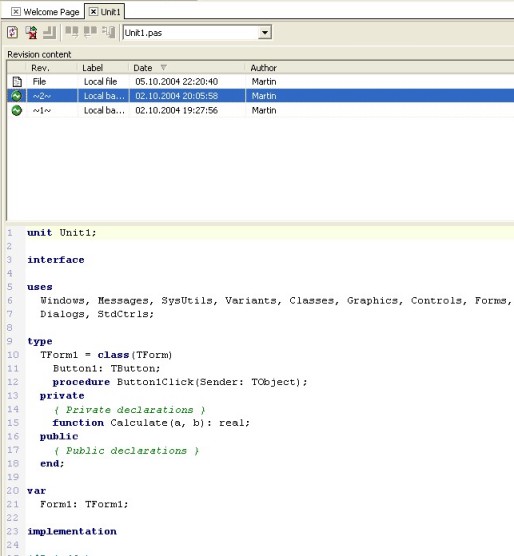Click the 'end;' line 18
The image size is (514, 556).
click(52, 463)
